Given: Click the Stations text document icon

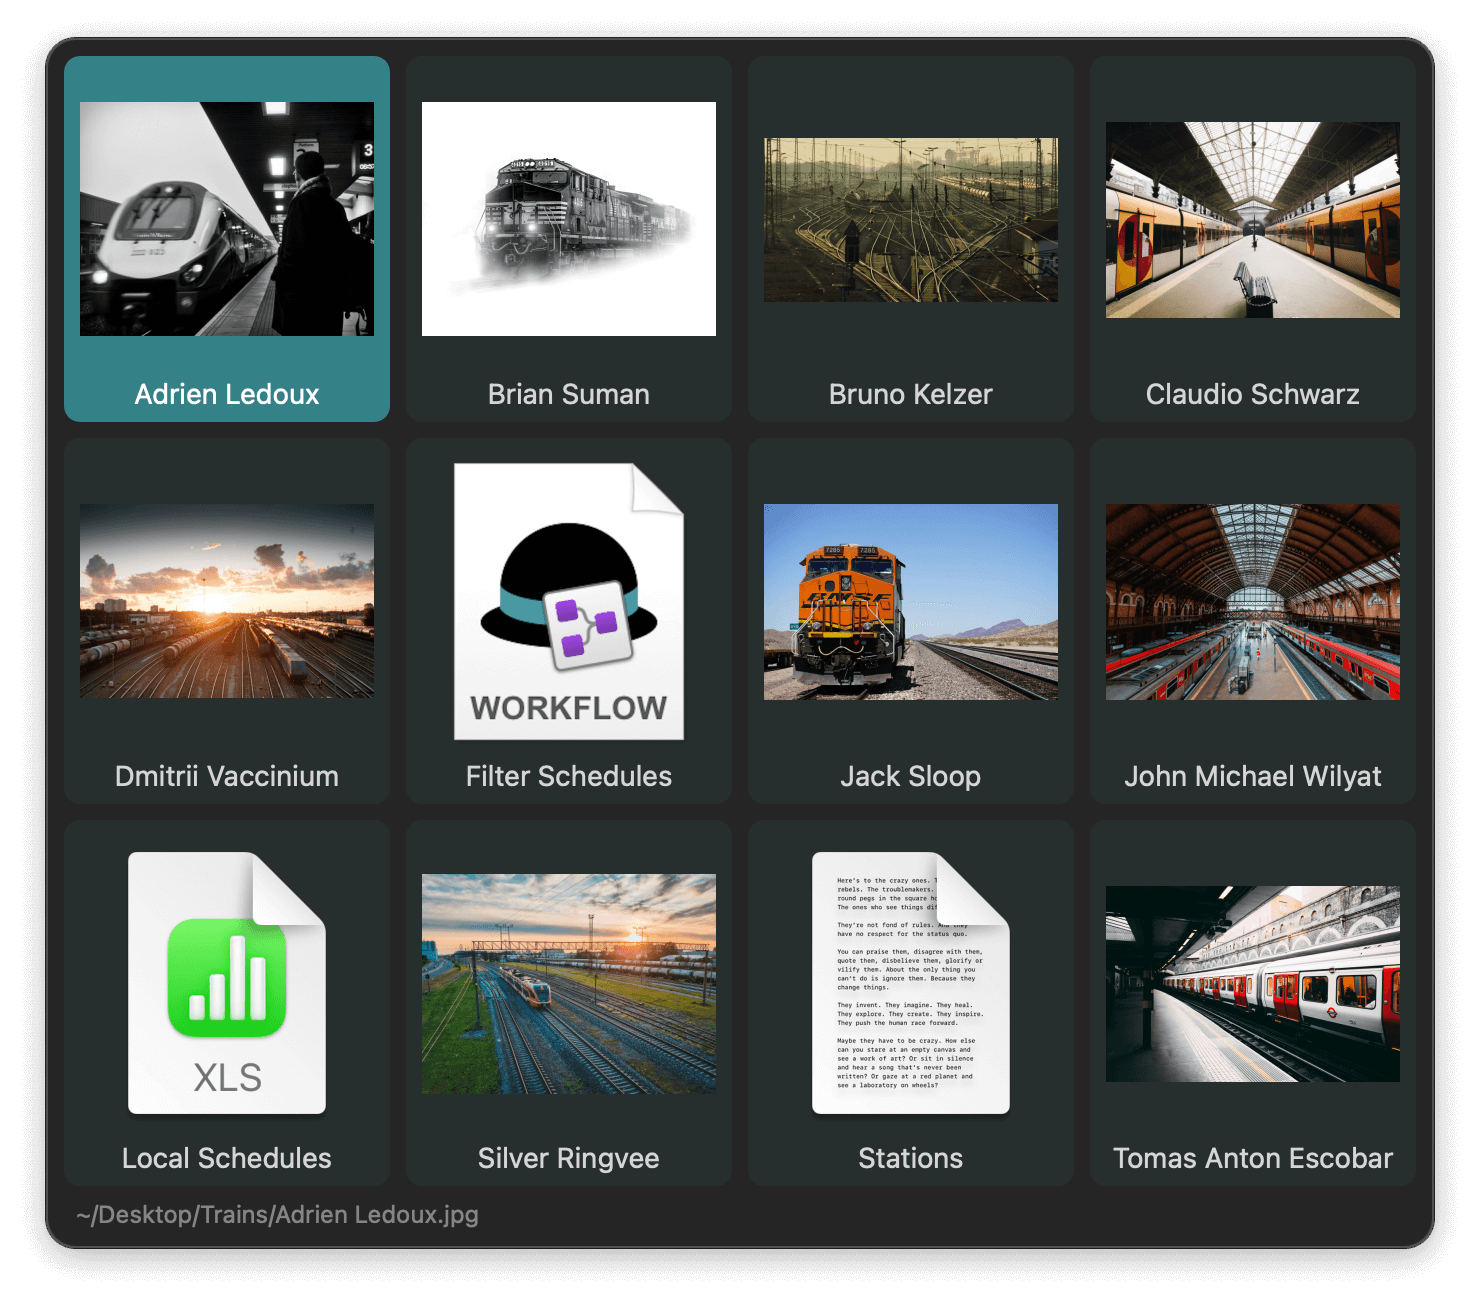Looking at the screenshot, I should [910, 983].
